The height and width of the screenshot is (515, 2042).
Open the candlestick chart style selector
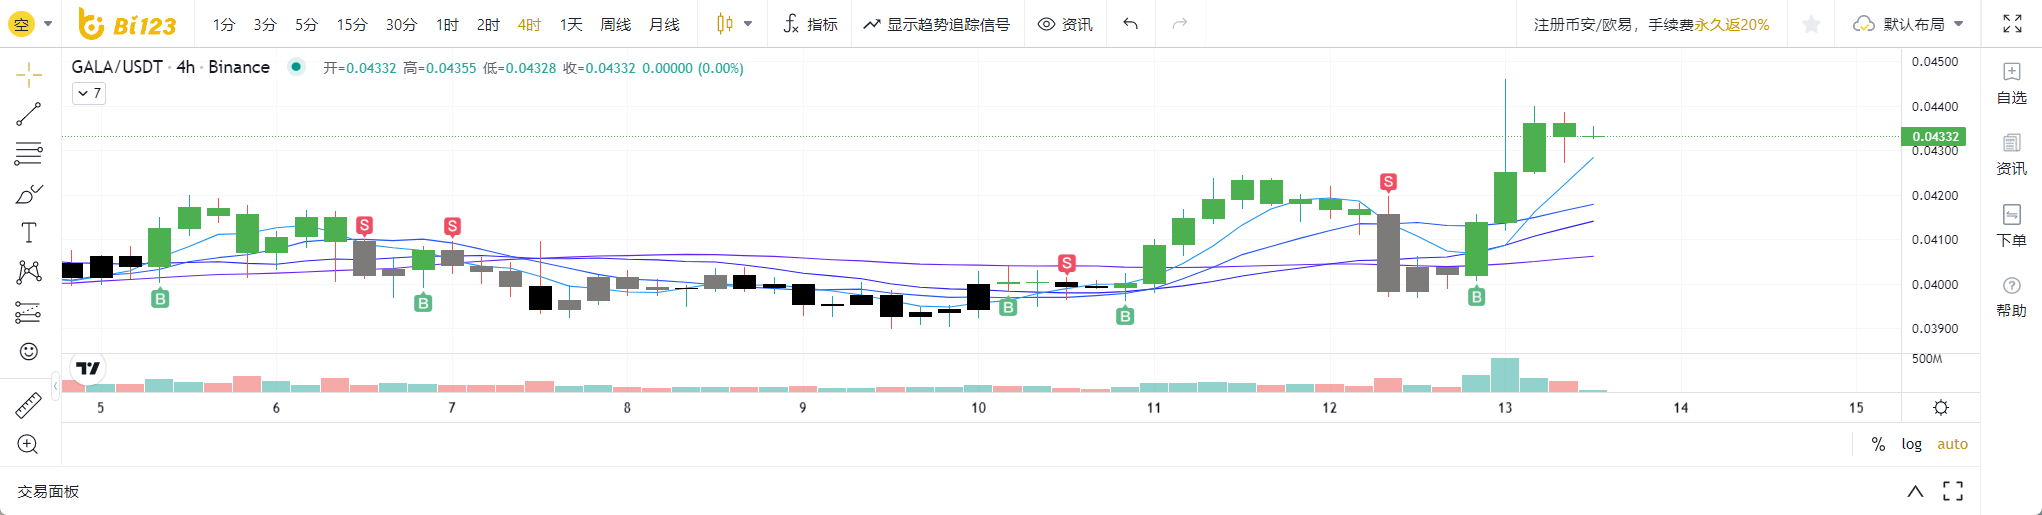[x=725, y=24]
